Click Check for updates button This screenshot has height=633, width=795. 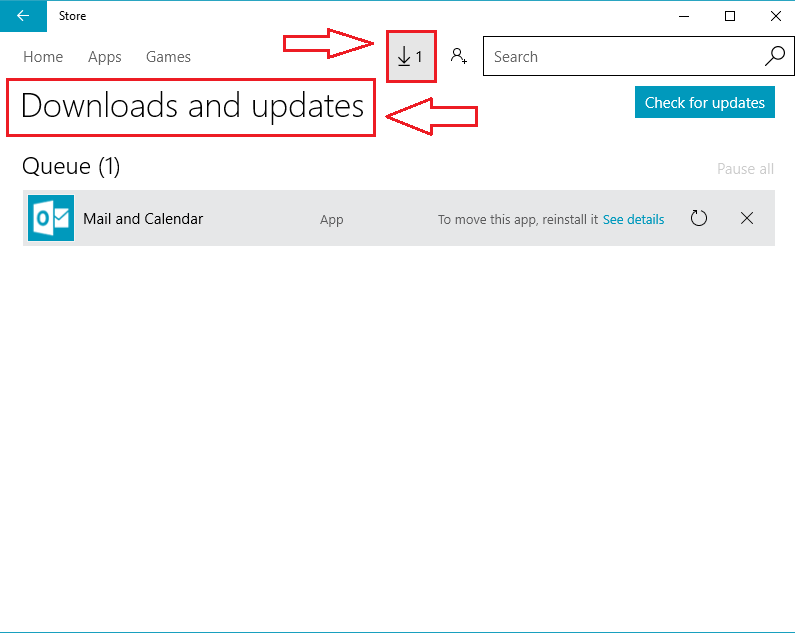705,102
